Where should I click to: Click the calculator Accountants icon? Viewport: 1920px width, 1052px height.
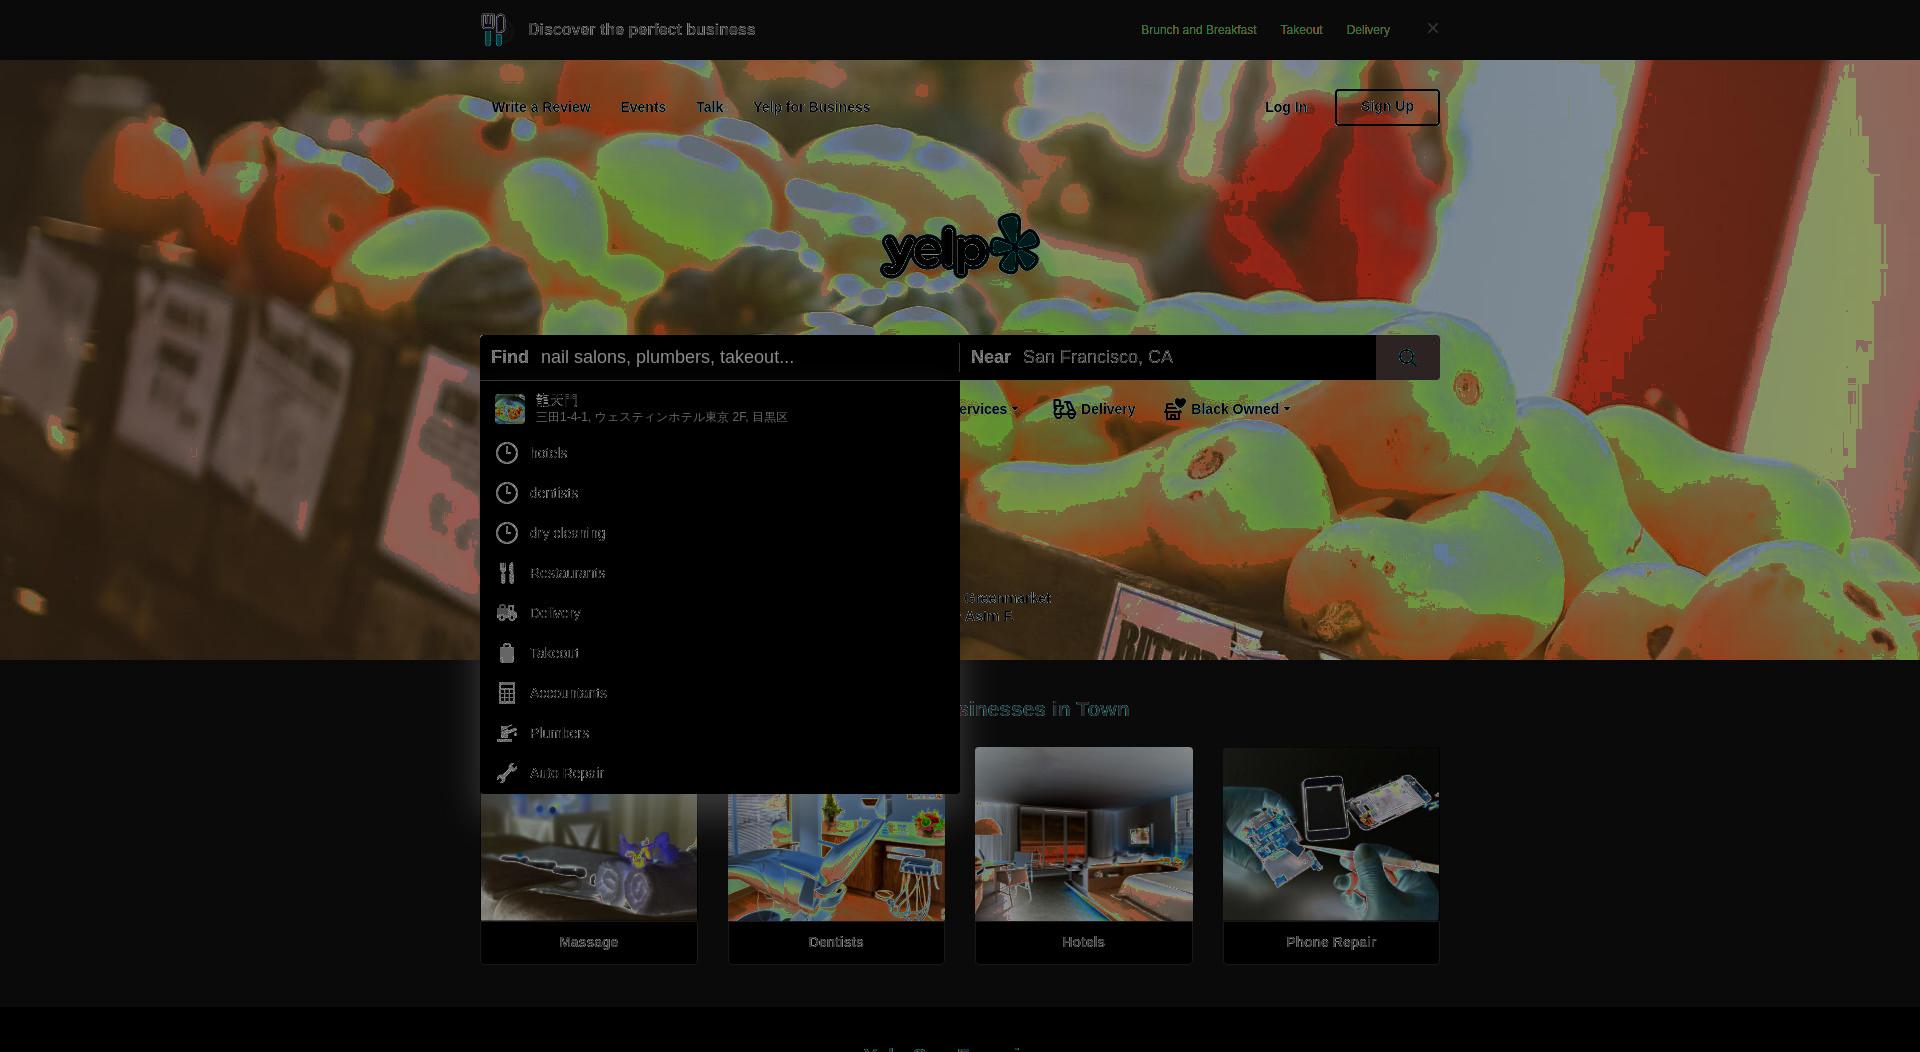[507, 693]
